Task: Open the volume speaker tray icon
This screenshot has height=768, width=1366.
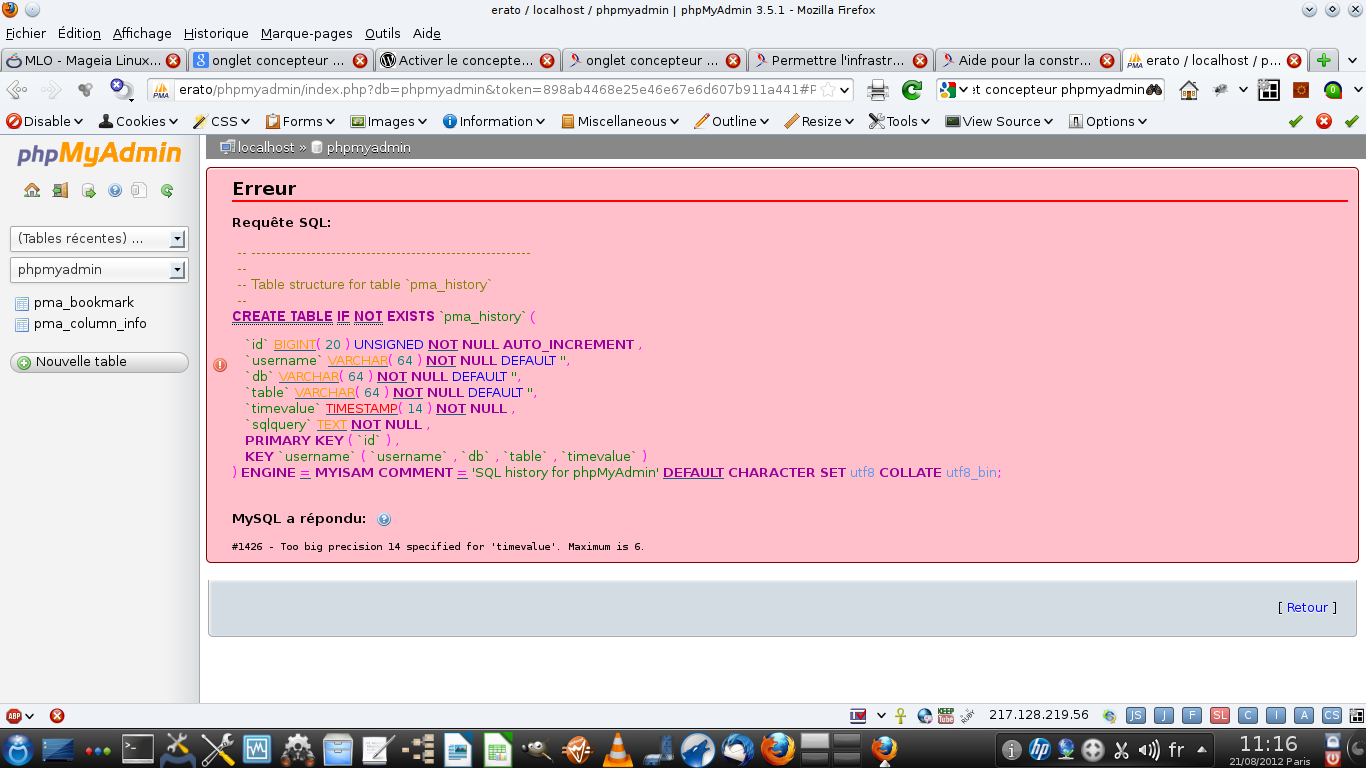Action: click(x=1149, y=749)
